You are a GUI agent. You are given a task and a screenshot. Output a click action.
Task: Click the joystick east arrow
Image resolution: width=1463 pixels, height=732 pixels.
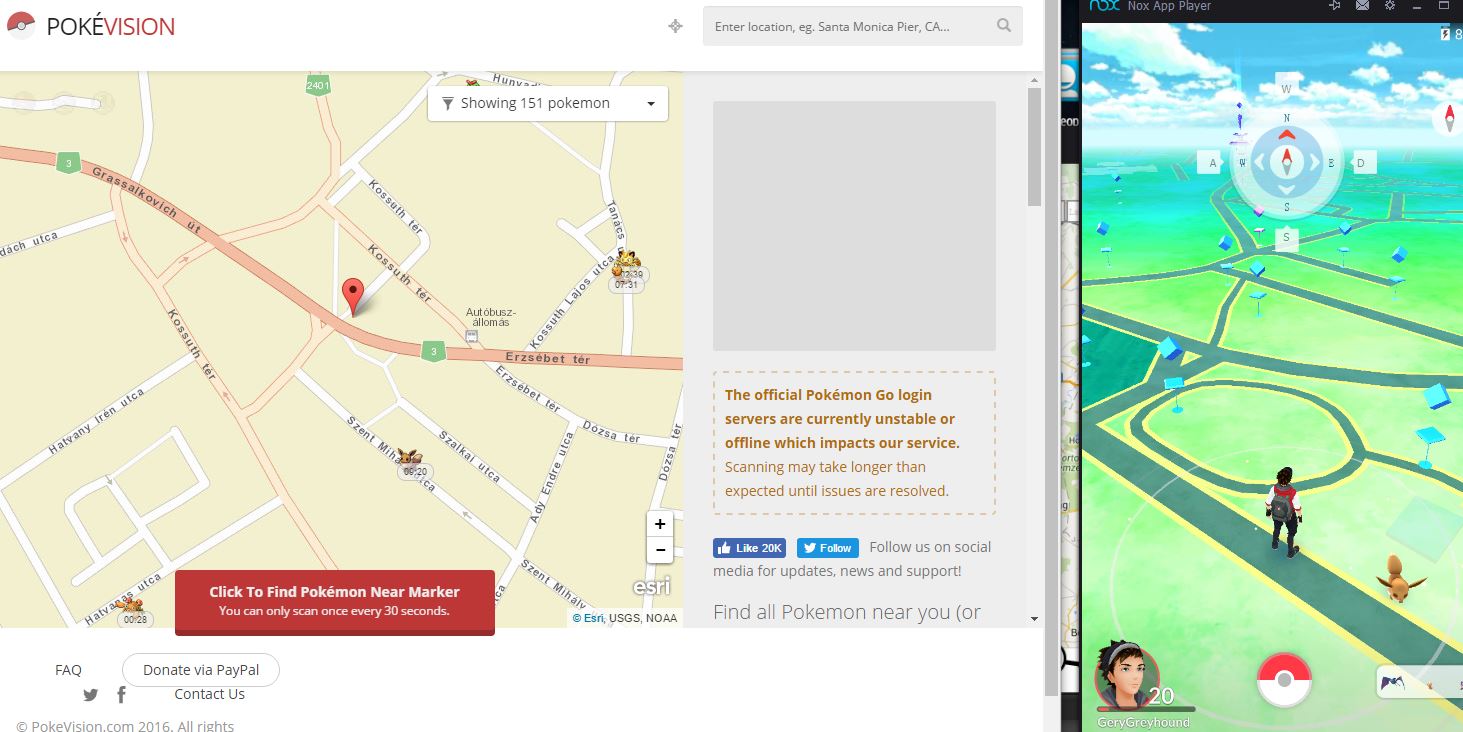[1315, 162]
